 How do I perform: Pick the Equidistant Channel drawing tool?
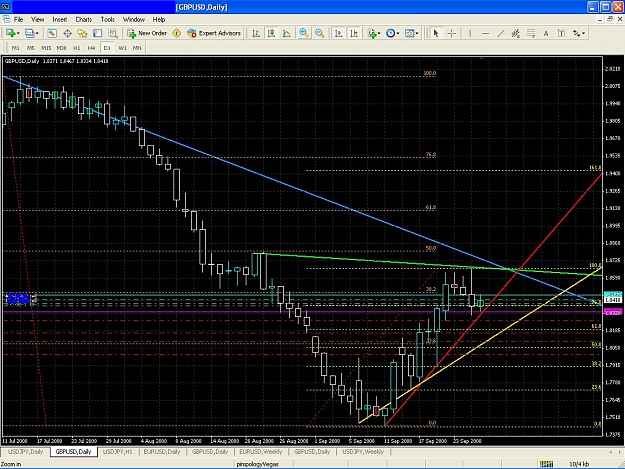coord(516,33)
